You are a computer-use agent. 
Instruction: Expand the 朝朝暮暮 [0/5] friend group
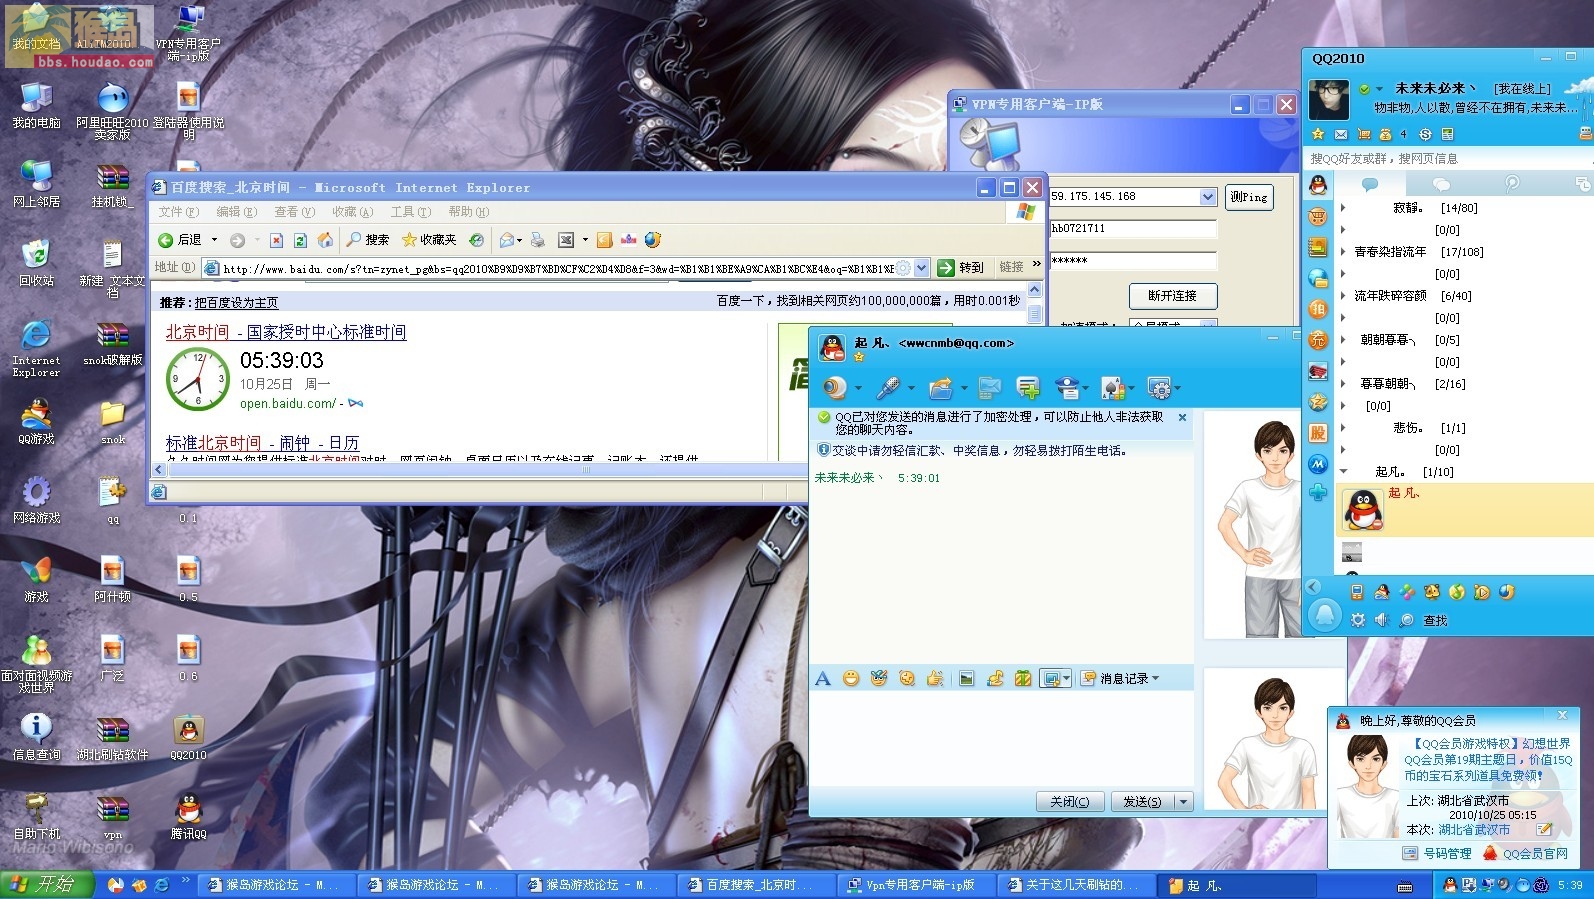point(1343,340)
